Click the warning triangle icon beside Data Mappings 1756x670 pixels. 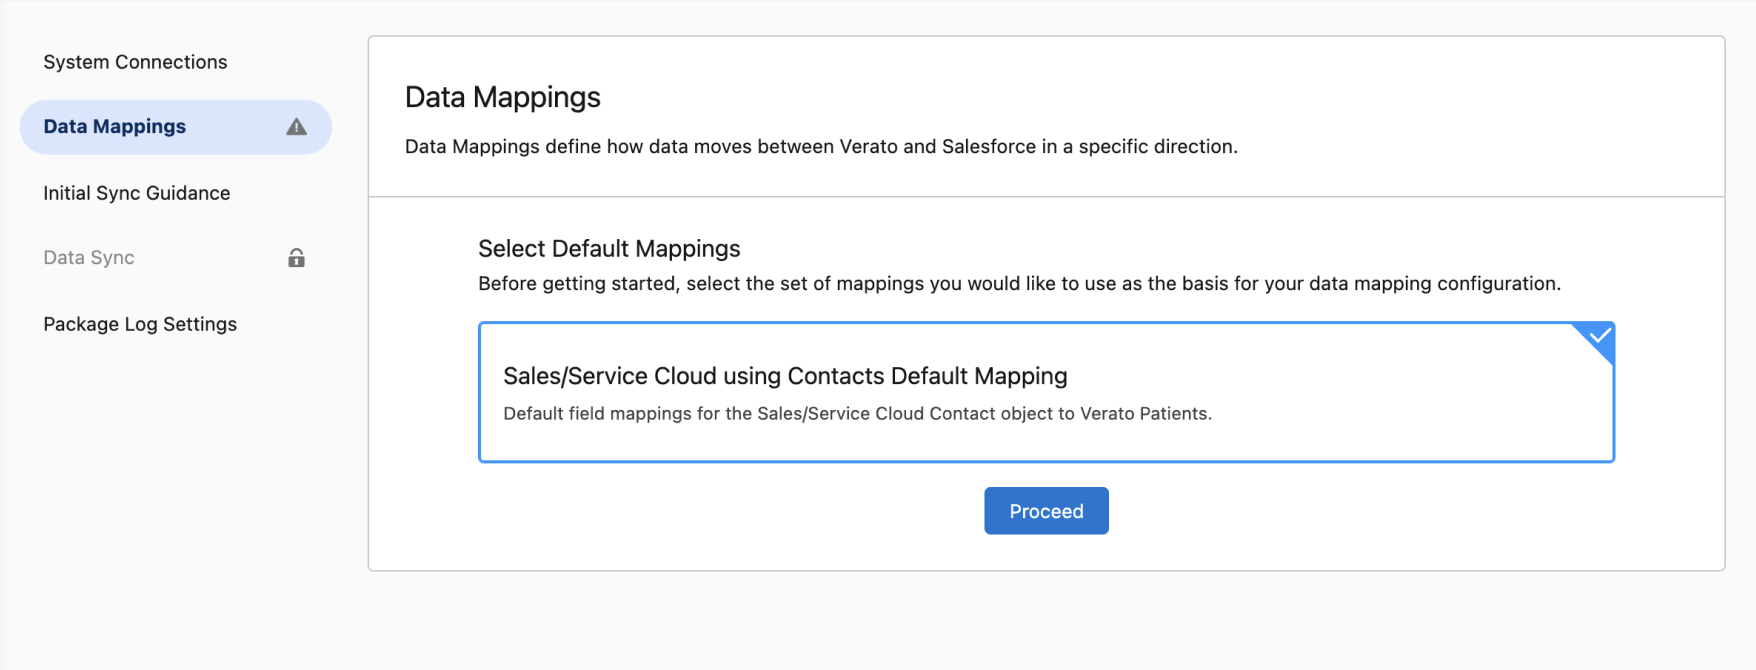coord(297,127)
